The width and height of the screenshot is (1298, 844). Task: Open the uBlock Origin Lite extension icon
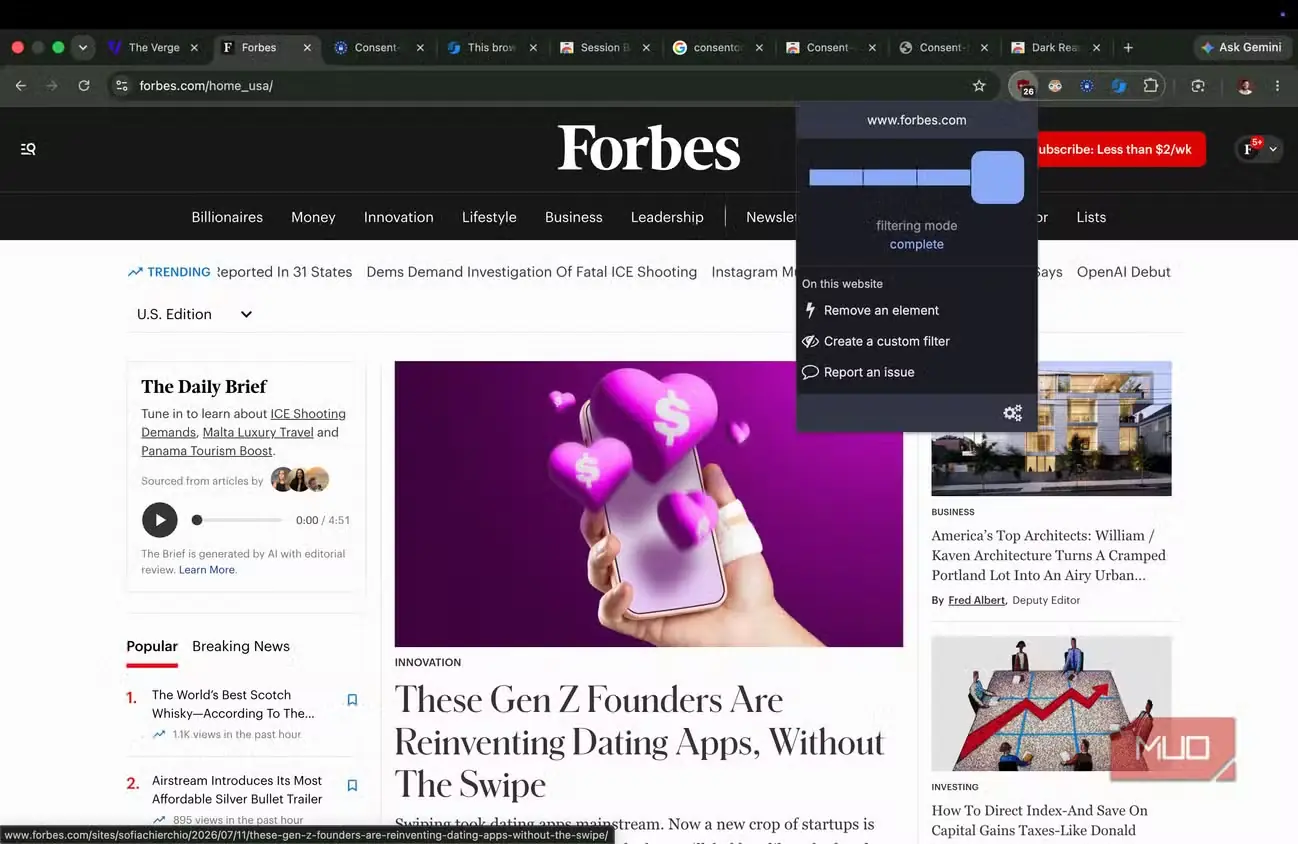click(1023, 86)
